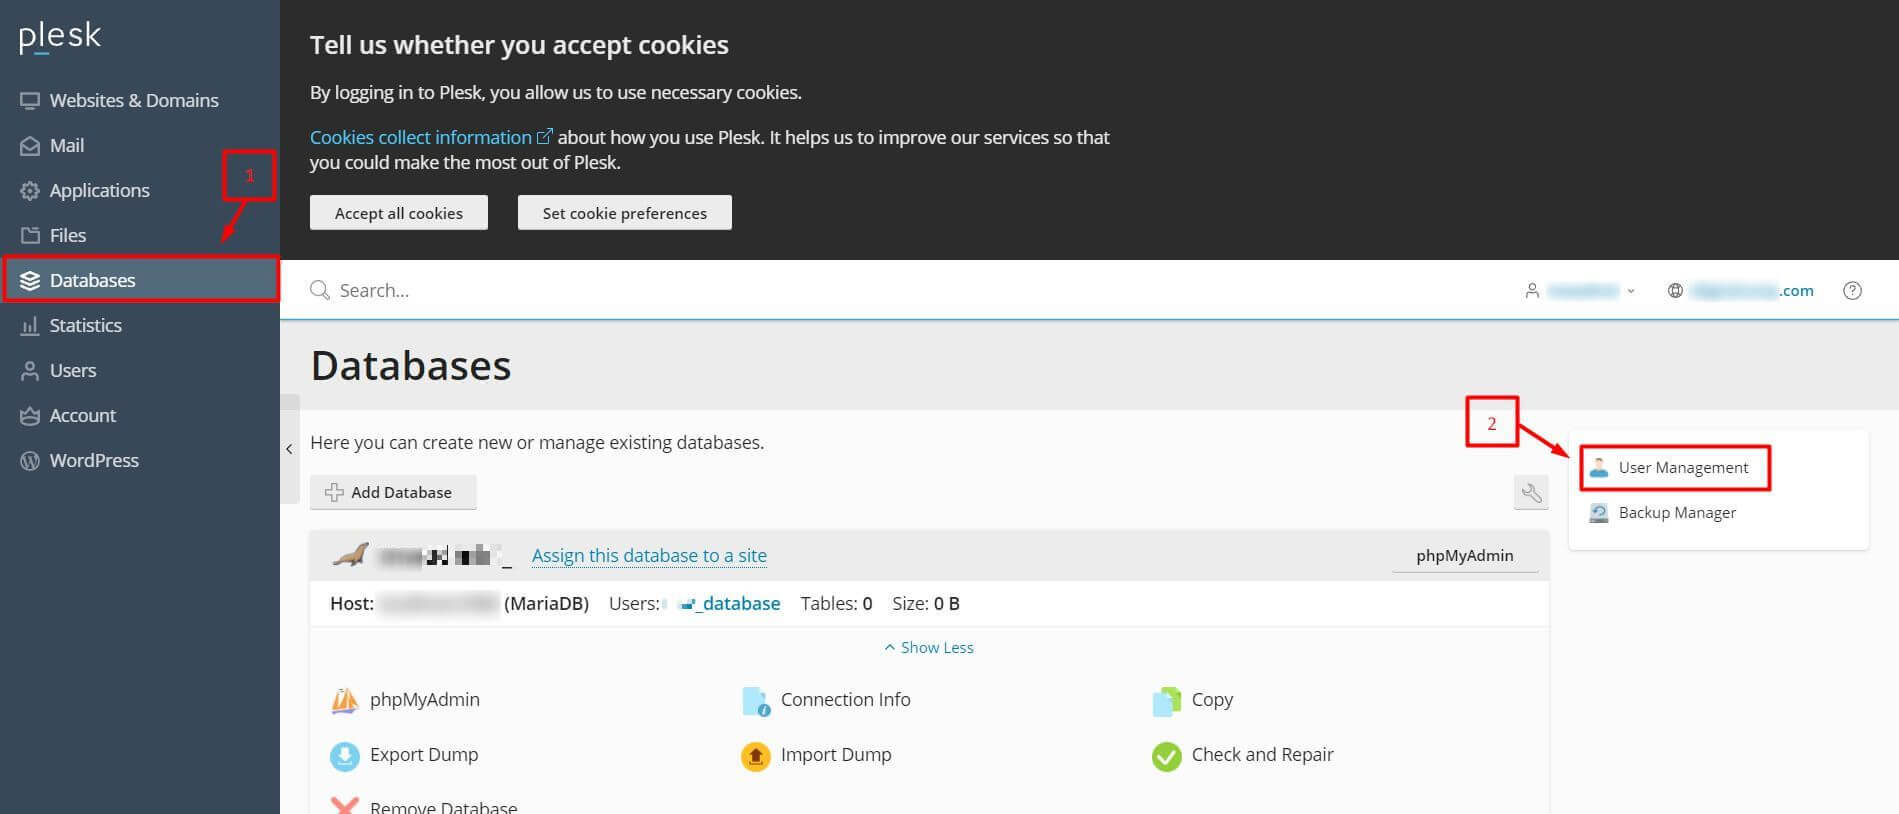1899x814 pixels.
Task: Click Assign this database to a site
Action: point(649,555)
